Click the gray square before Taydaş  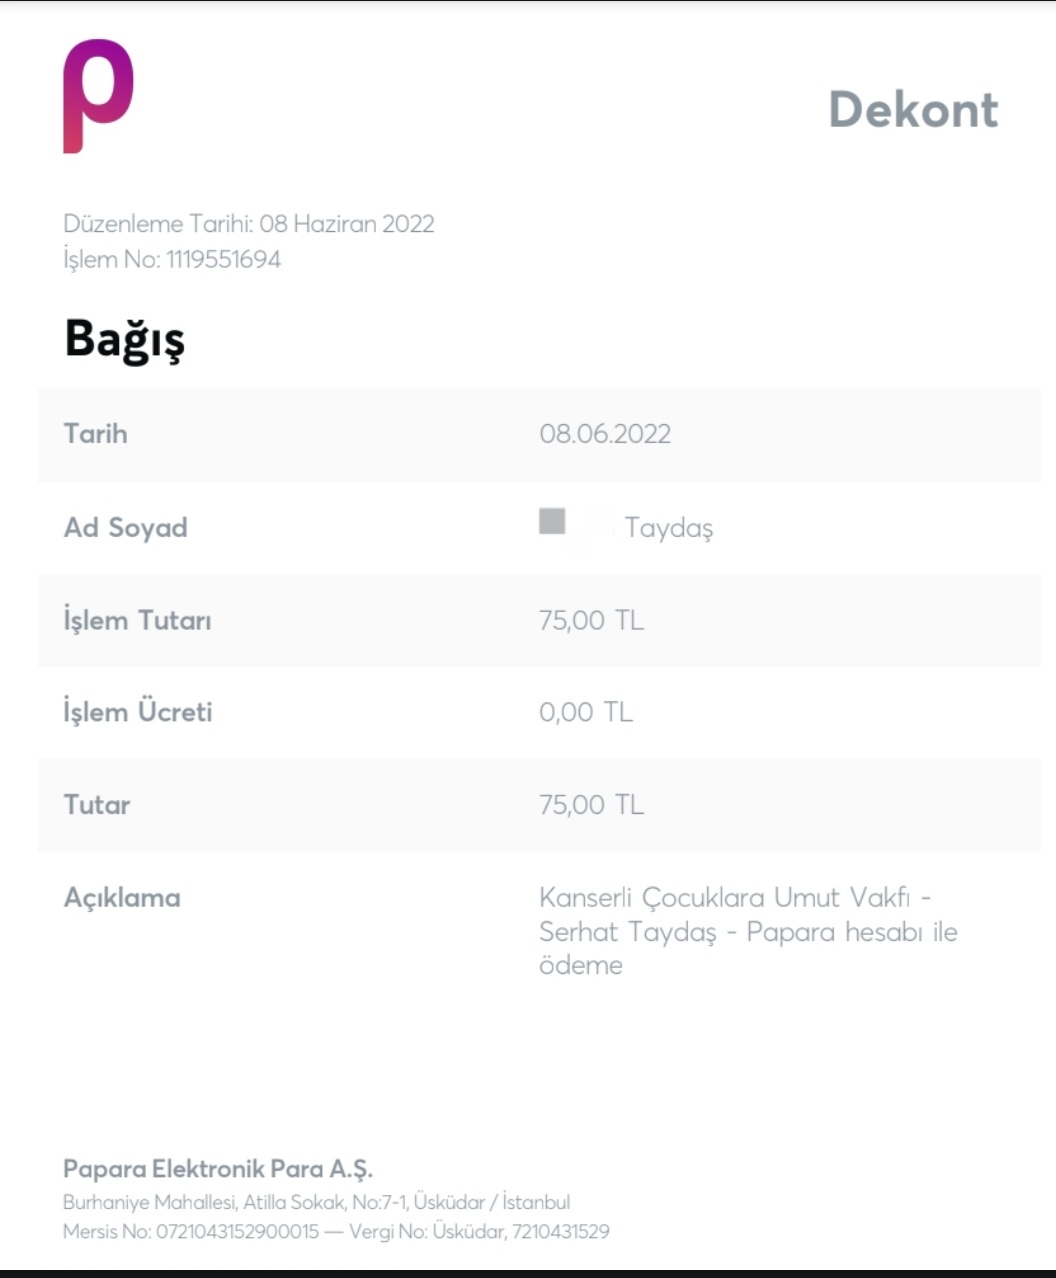pyautogui.click(x=552, y=521)
